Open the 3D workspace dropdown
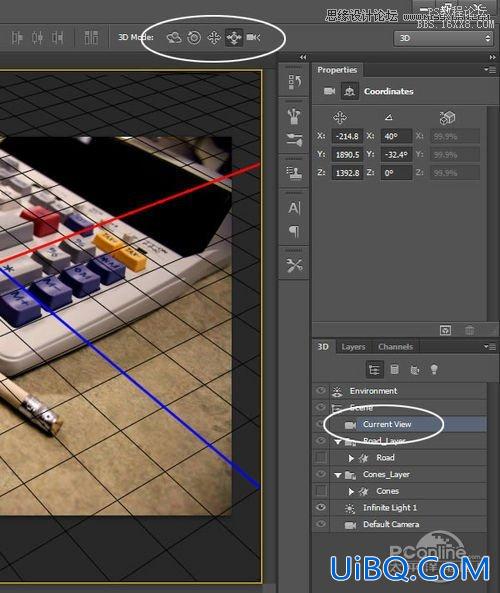Viewport: 500px width, 593px height. click(443, 38)
